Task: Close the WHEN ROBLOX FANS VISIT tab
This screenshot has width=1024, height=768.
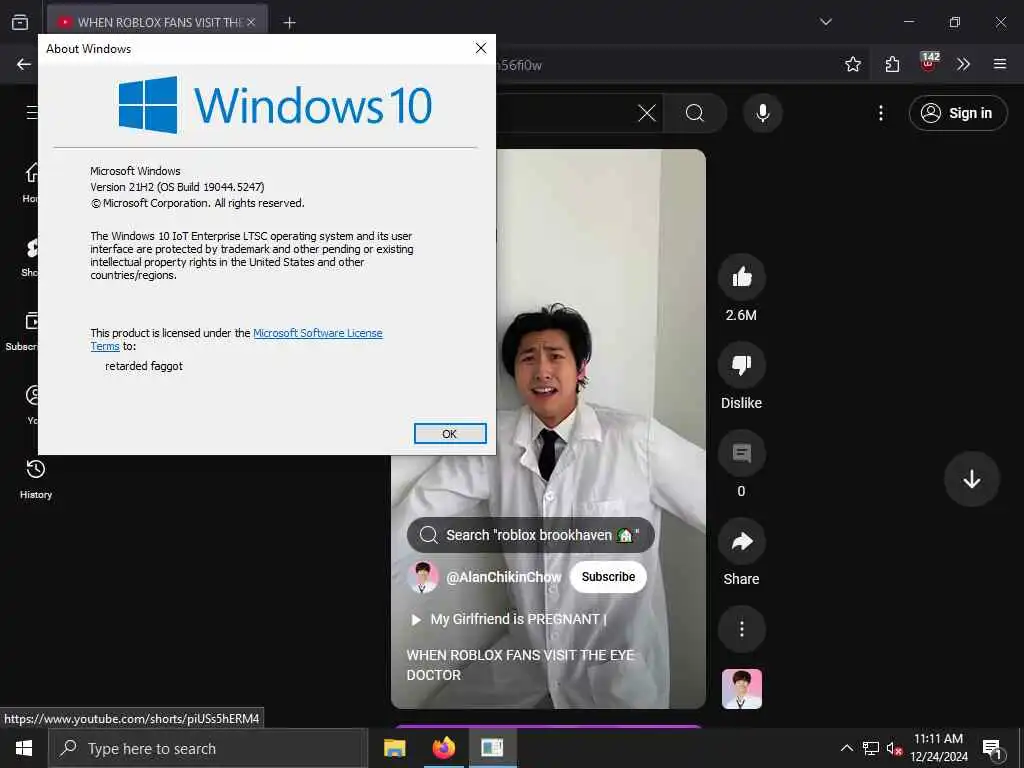Action: tap(251, 22)
